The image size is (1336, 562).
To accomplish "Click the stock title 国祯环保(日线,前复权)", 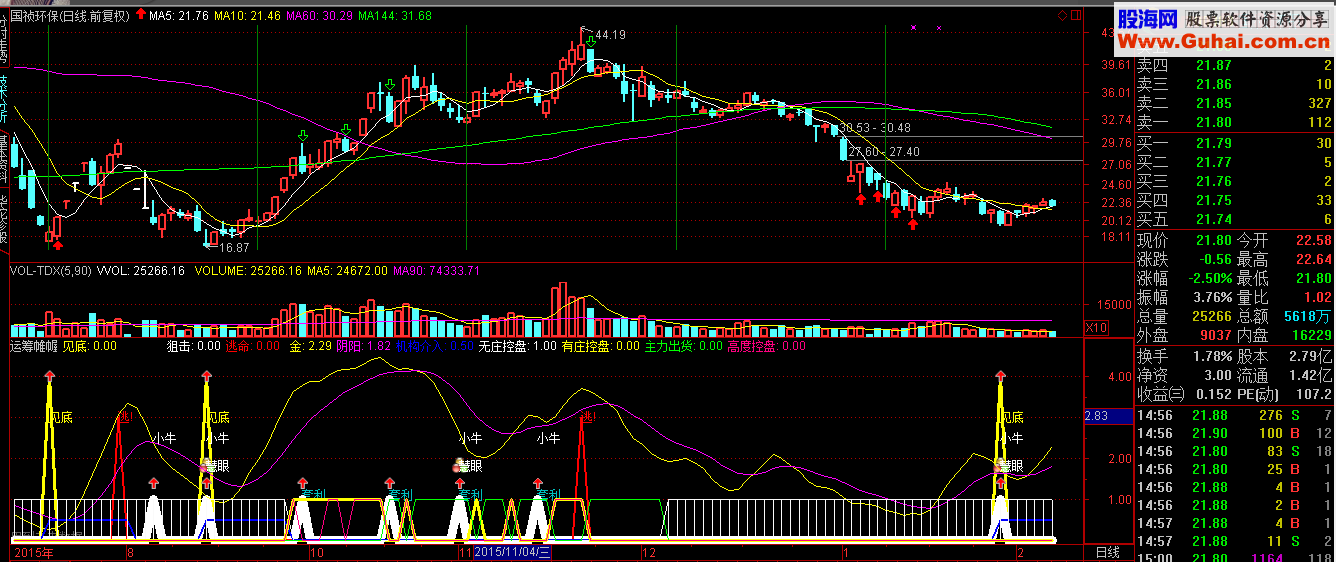I will coord(70,16).
